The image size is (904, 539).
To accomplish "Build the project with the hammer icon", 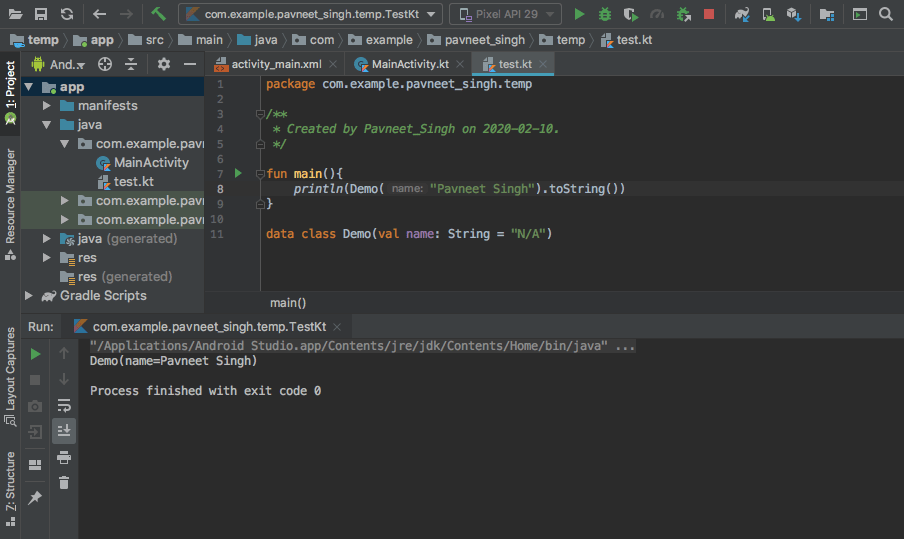I will (x=158, y=13).
